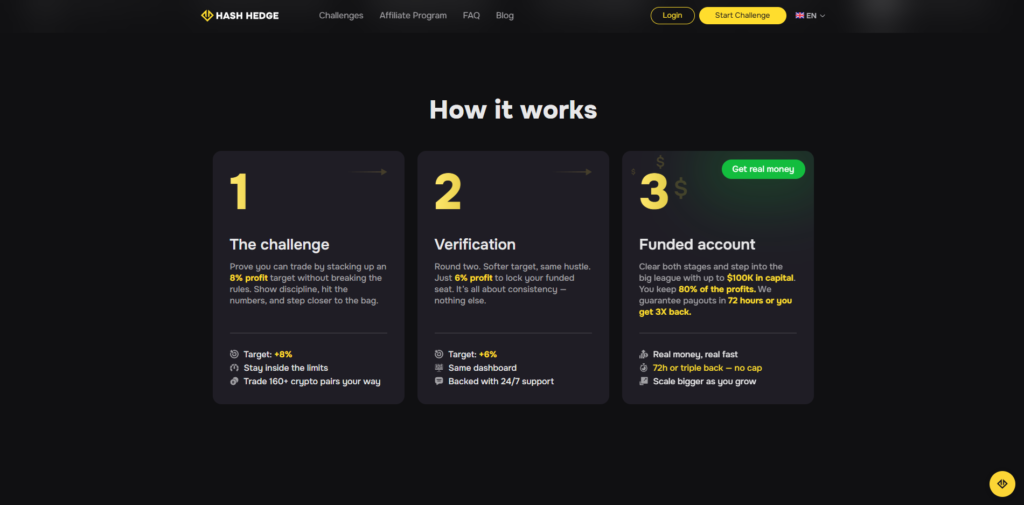The width and height of the screenshot is (1024, 505).
Task: Click the yellow Start Challenge button
Action: click(x=742, y=16)
